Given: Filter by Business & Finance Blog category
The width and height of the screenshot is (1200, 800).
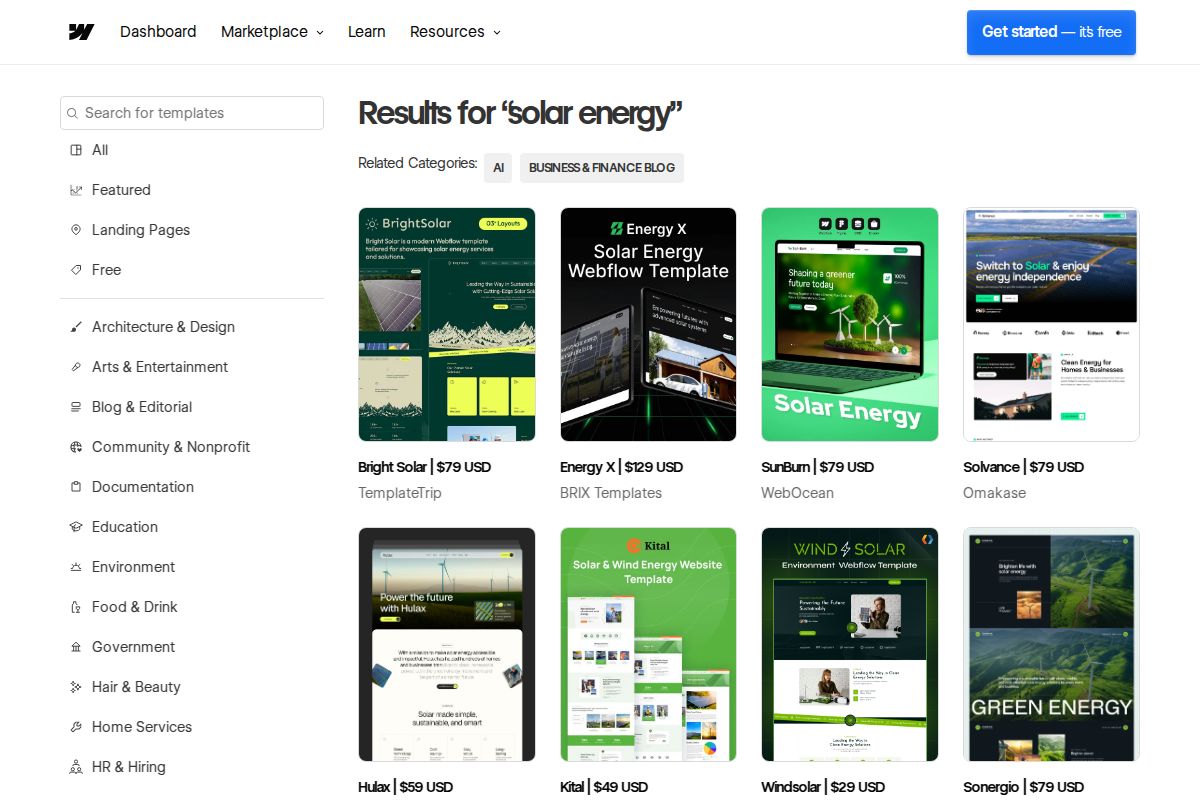Looking at the screenshot, I should pos(601,168).
